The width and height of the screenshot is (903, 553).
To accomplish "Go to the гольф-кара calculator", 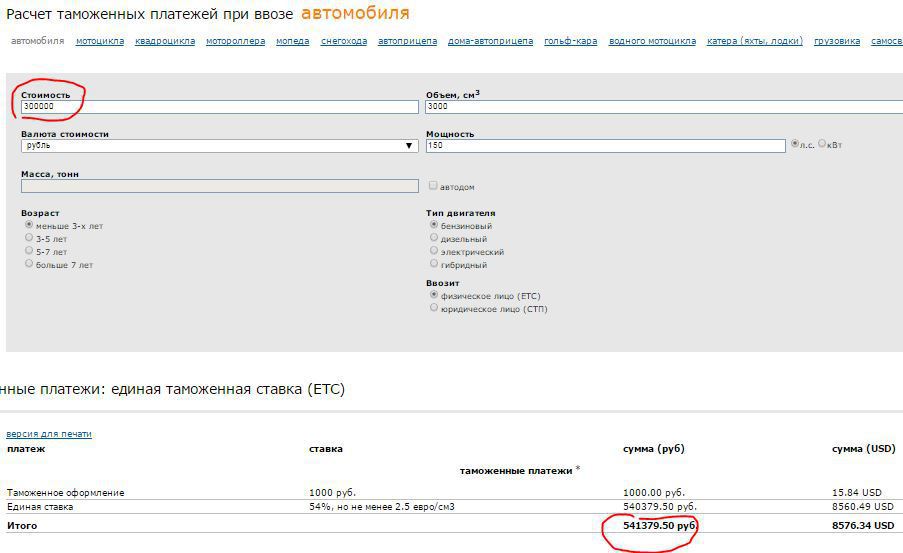I will click(571, 42).
